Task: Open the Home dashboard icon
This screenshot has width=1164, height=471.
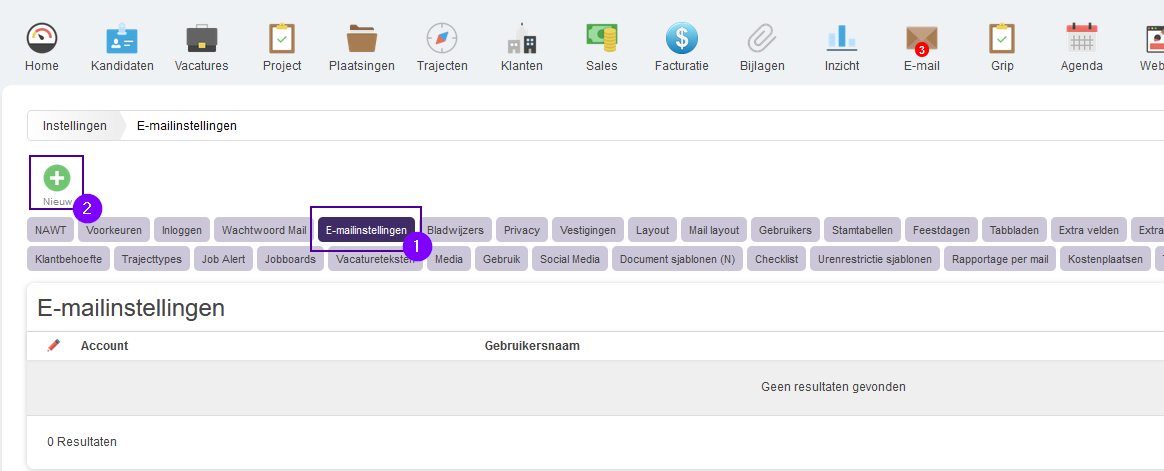Action: click(42, 39)
